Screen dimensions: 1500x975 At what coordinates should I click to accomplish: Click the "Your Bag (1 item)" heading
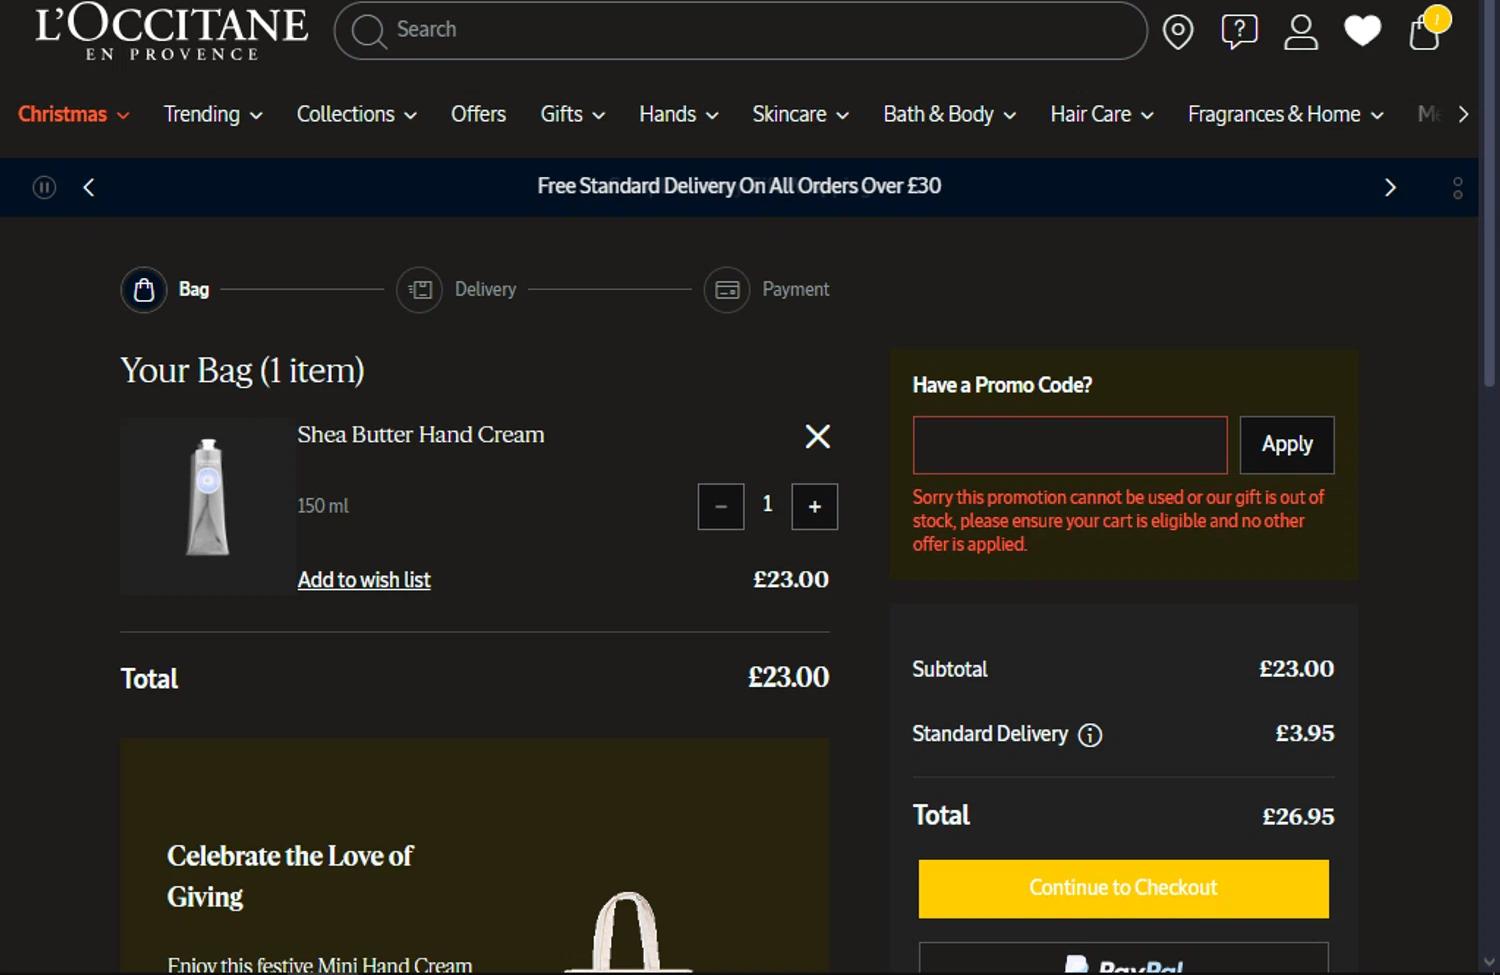[242, 371]
